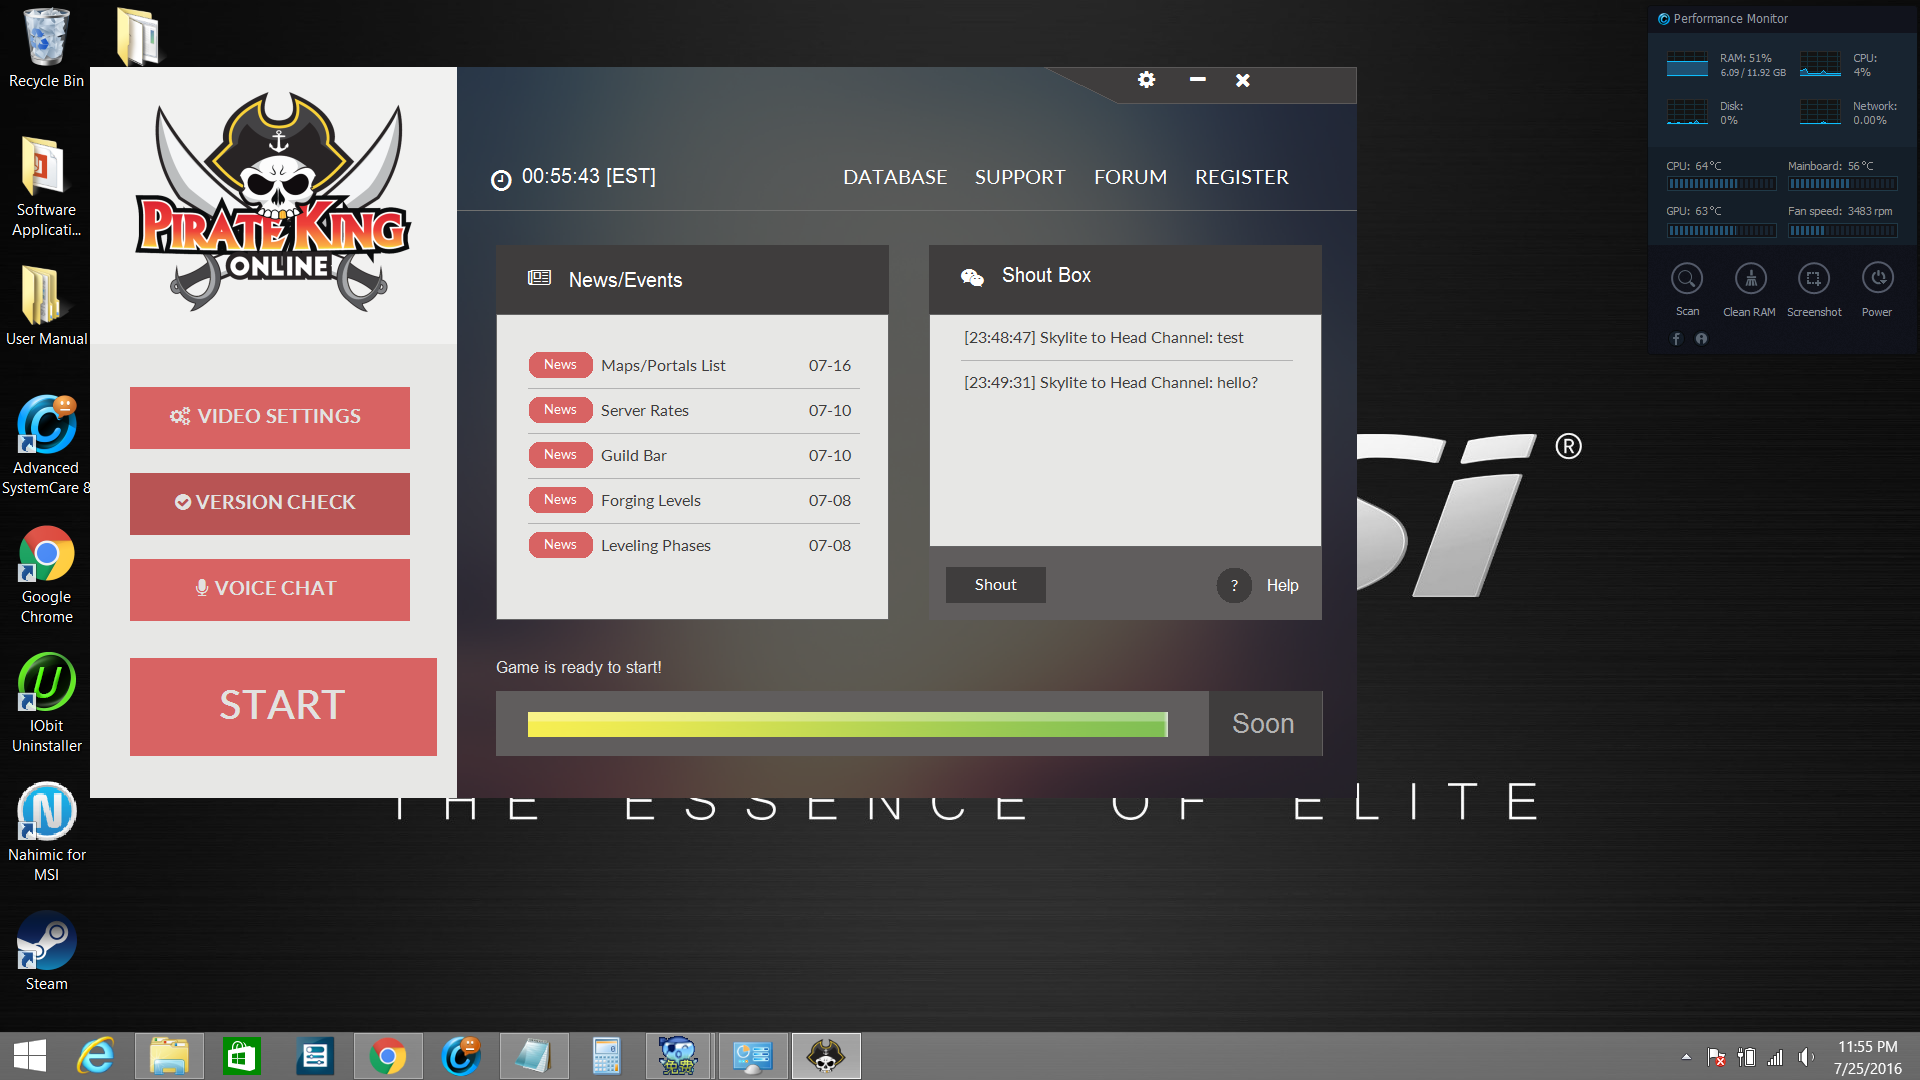The width and height of the screenshot is (1920, 1080).
Task: Run the VERSION CHECK
Action: tap(270, 504)
